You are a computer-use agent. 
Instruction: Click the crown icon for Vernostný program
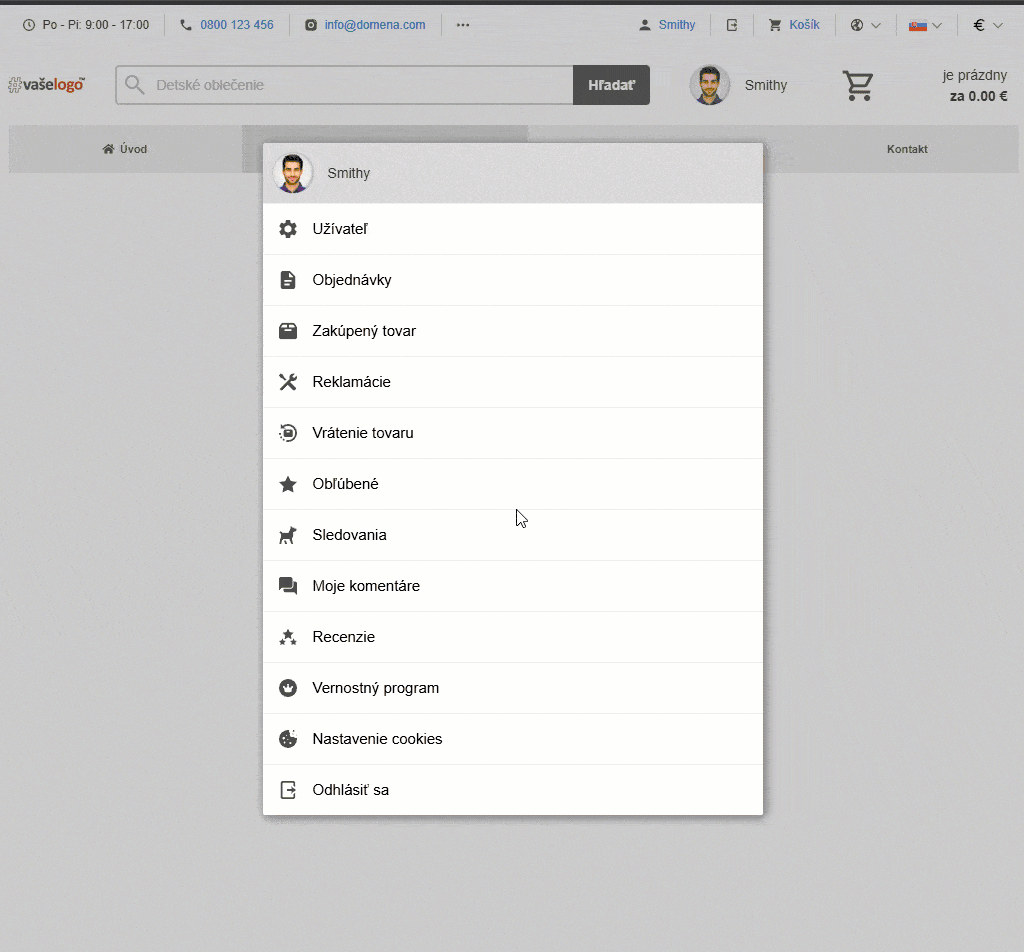pos(288,688)
